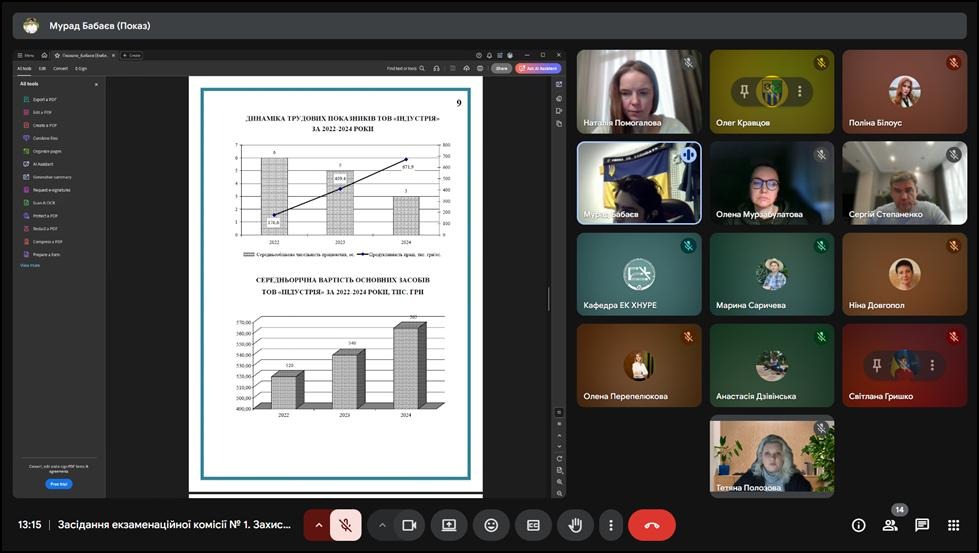This screenshot has width=979, height=553.
Task: Expand camera video settings arrow
Action: tap(382, 525)
